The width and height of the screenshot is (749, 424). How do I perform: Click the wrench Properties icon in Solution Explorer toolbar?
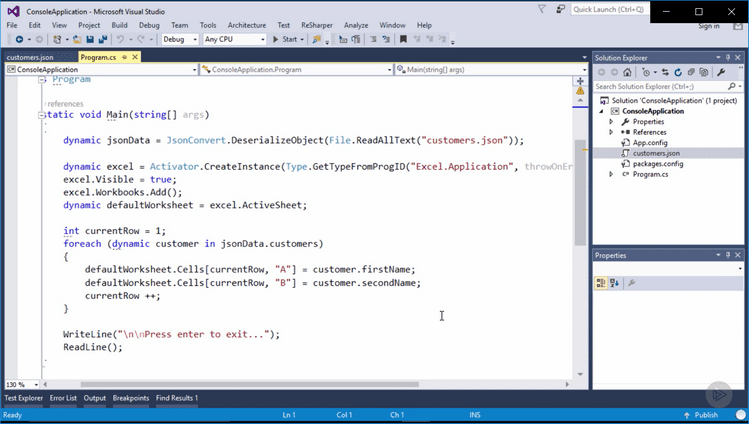[x=721, y=73]
